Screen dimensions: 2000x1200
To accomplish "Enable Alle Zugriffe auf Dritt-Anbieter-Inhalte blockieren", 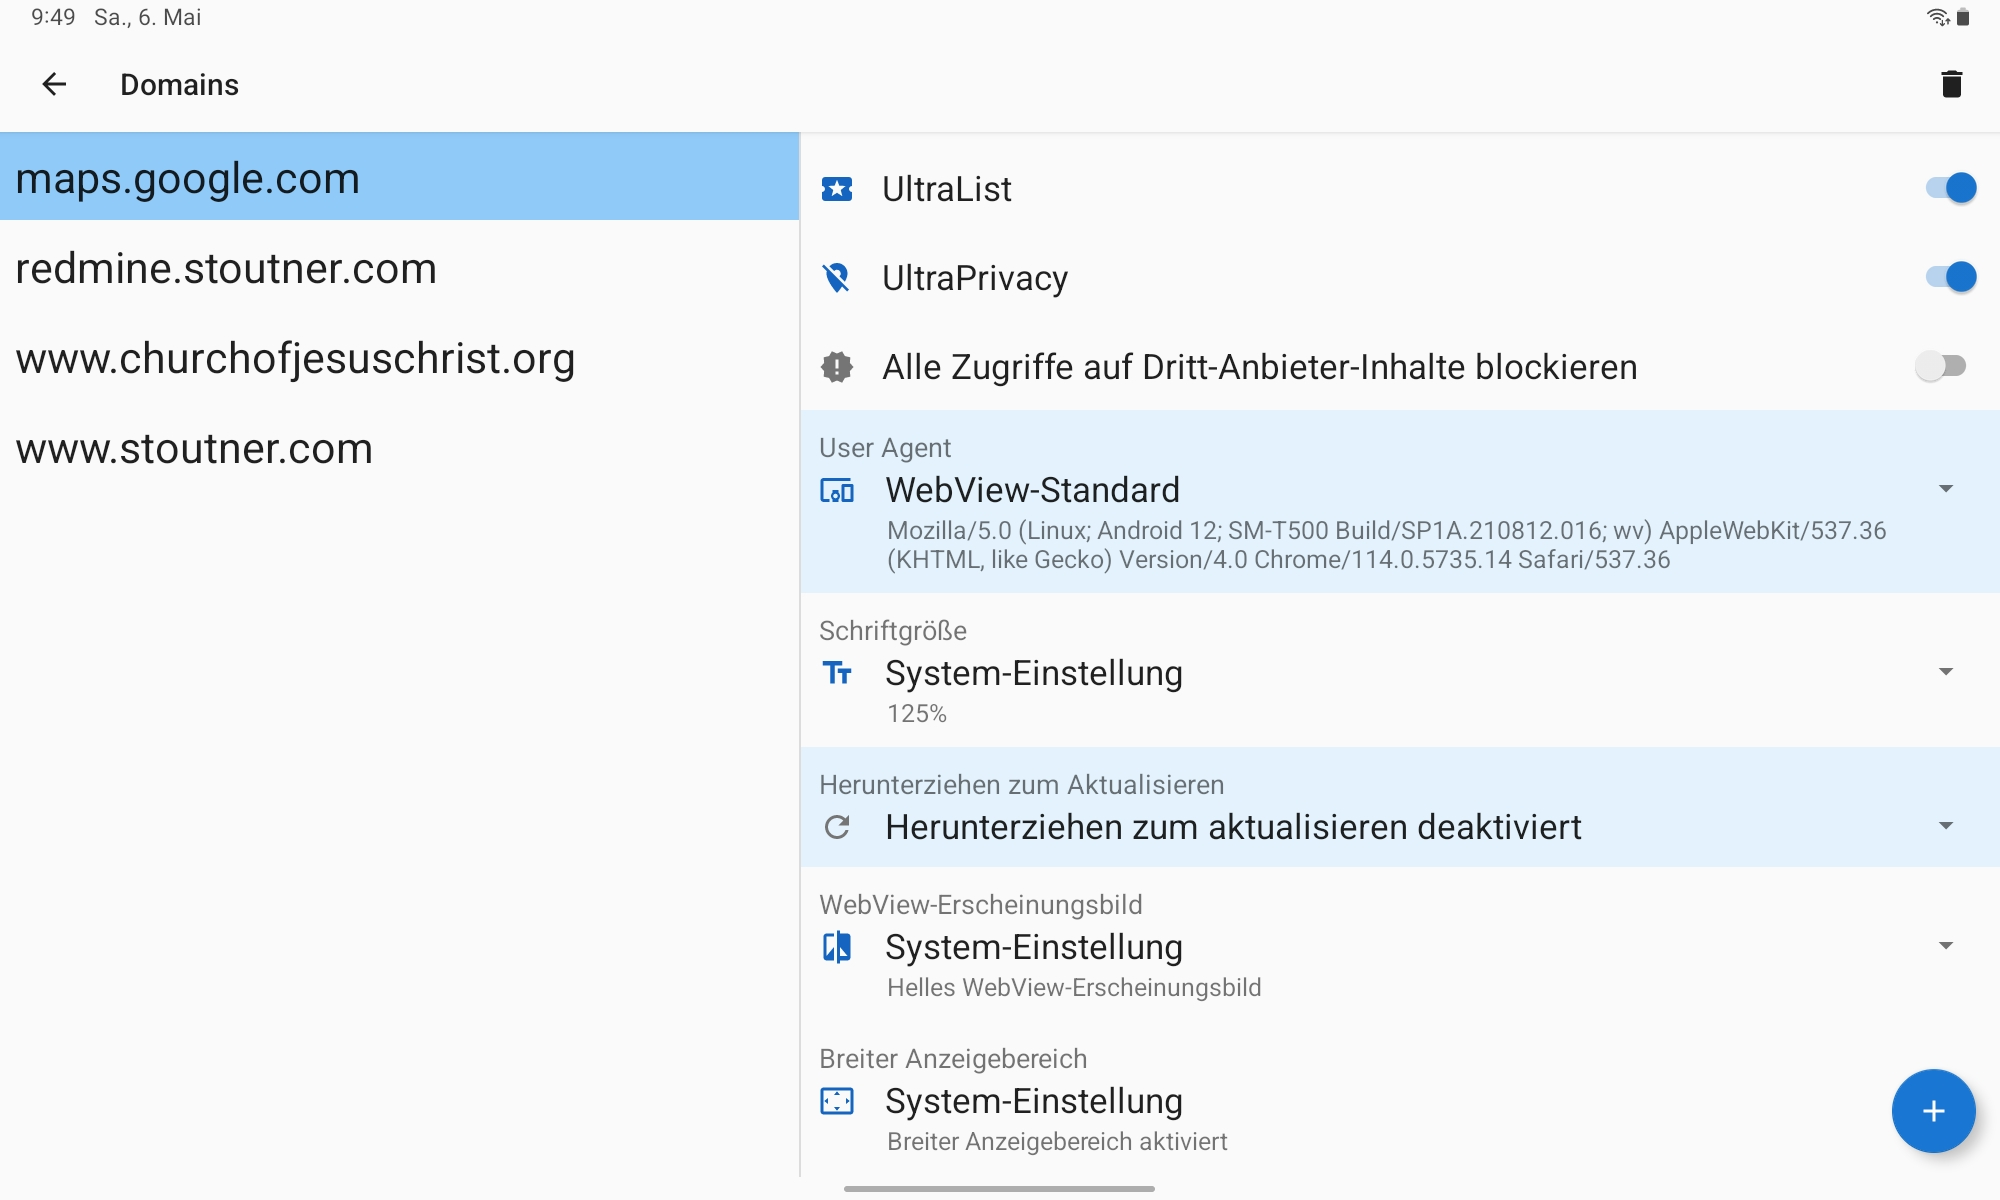I will tap(1940, 366).
